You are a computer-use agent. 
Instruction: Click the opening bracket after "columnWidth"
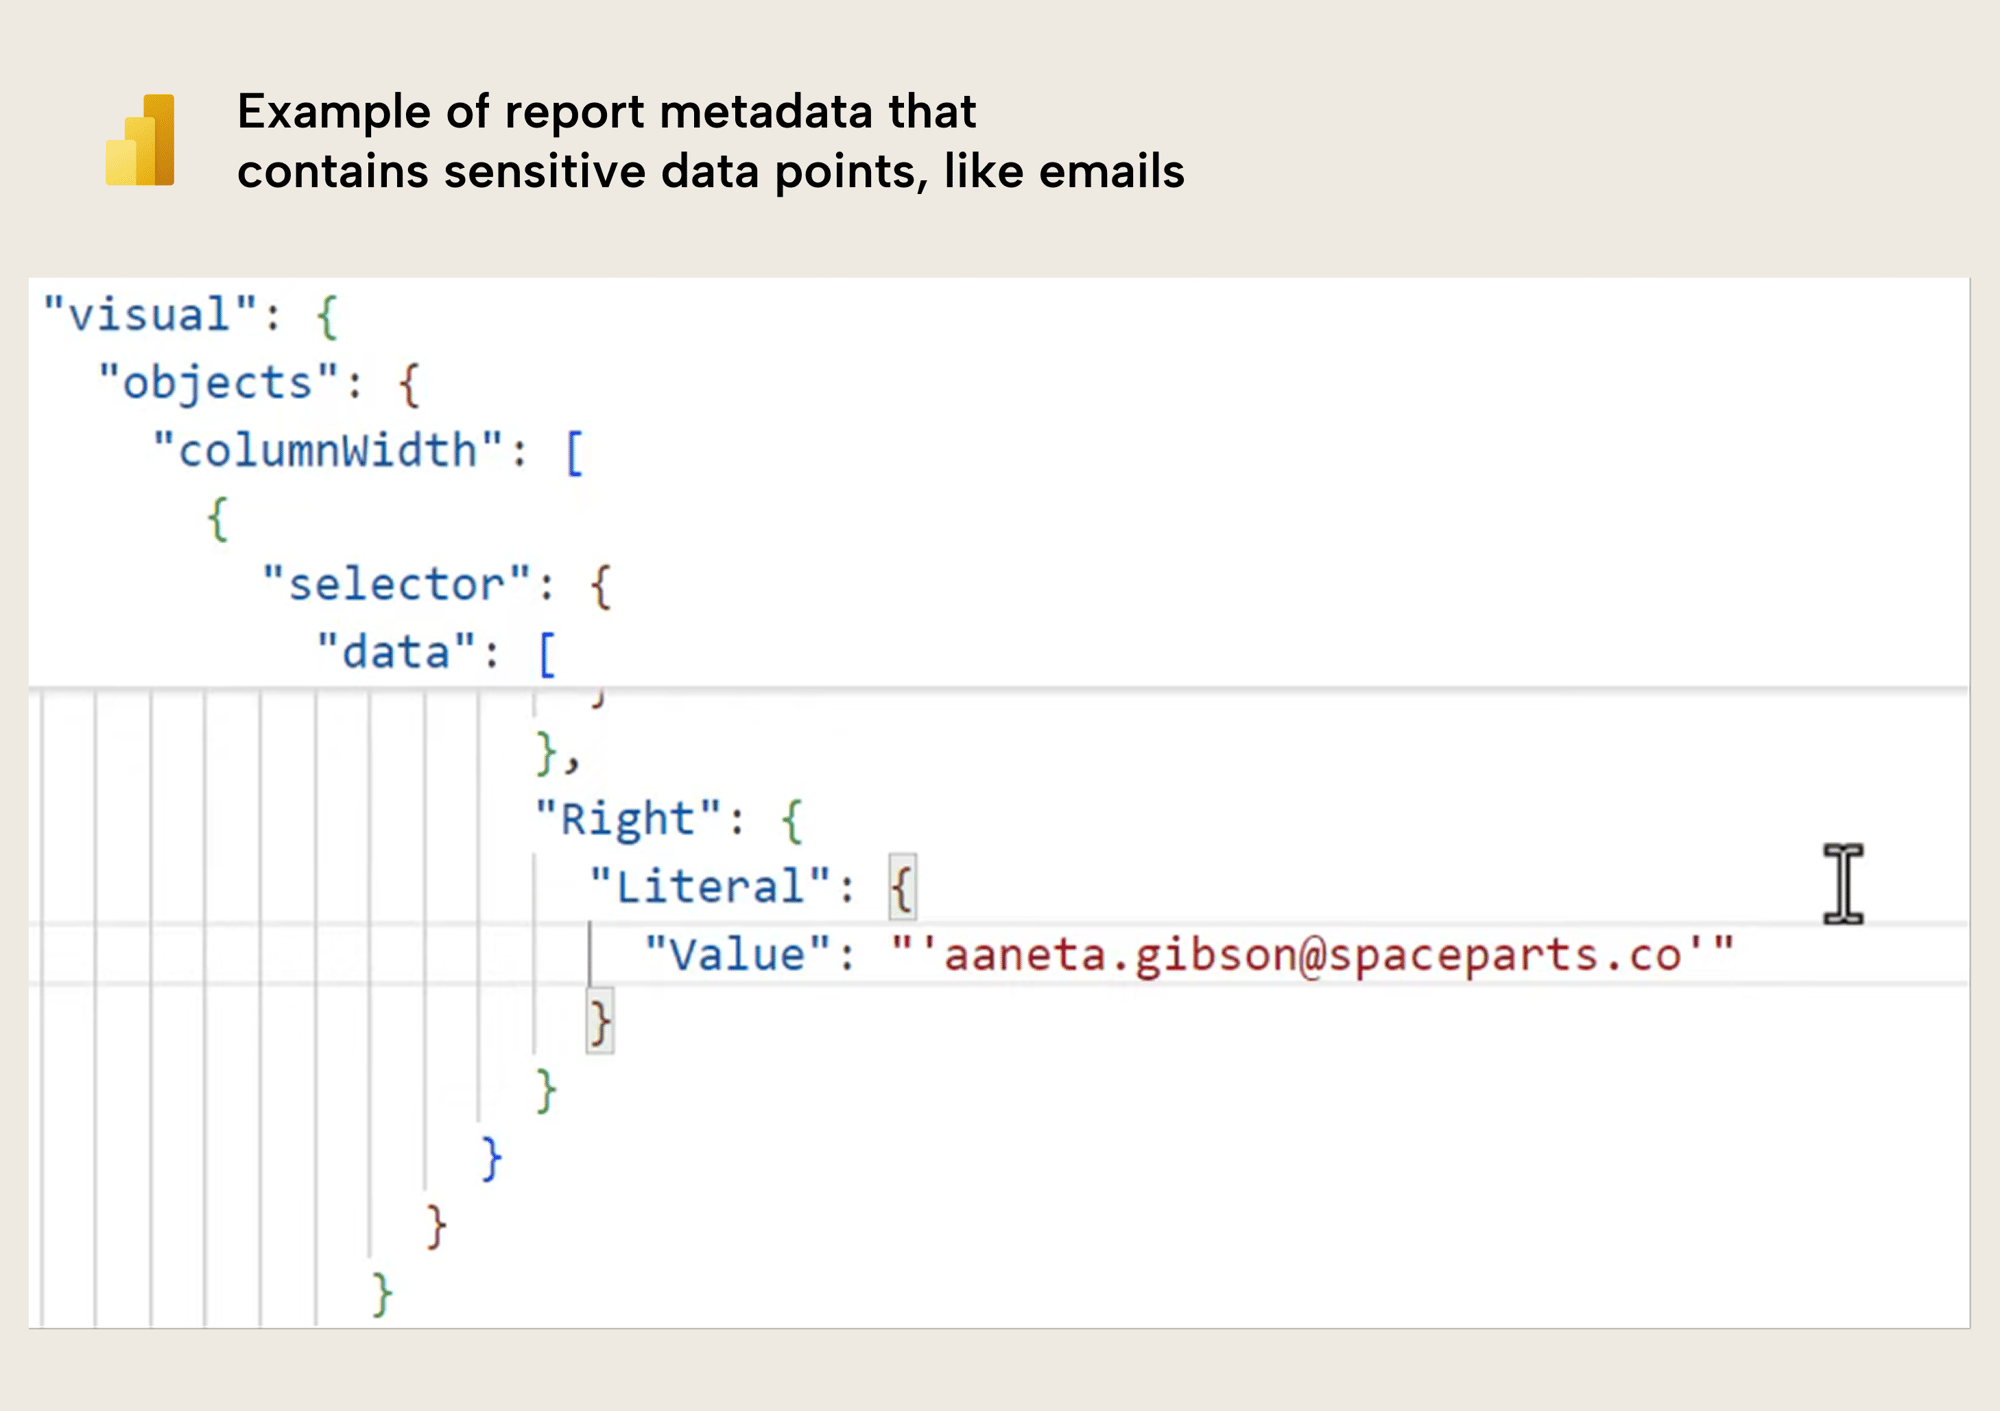[x=574, y=453]
